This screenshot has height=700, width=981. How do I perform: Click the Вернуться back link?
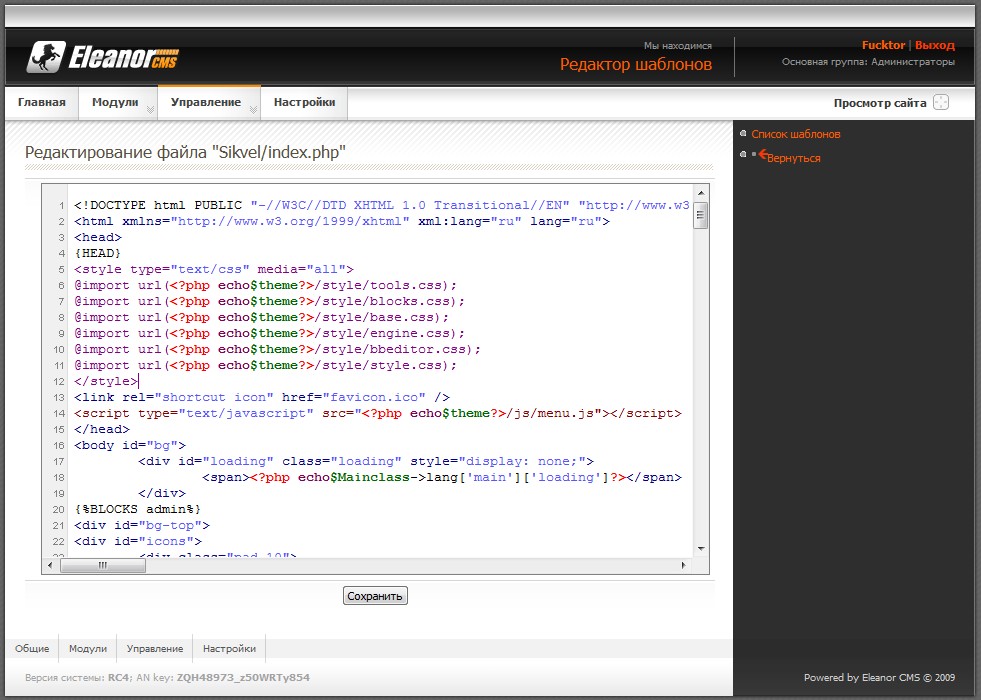point(793,158)
